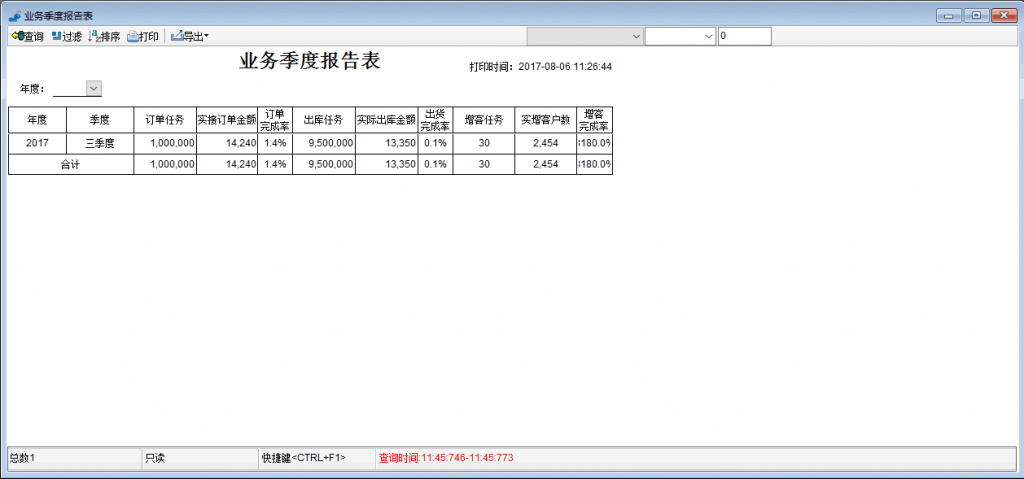Click the 合计 total row label
The width and height of the screenshot is (1024, 479).
click(x=70, y=164)
